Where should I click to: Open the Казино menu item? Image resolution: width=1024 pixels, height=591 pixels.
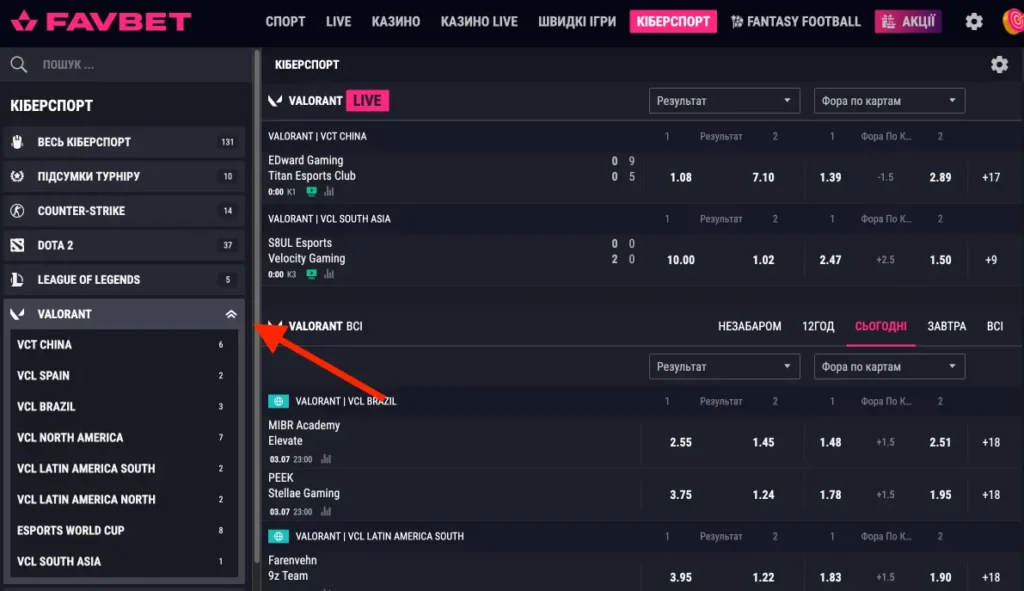[396, 22]
